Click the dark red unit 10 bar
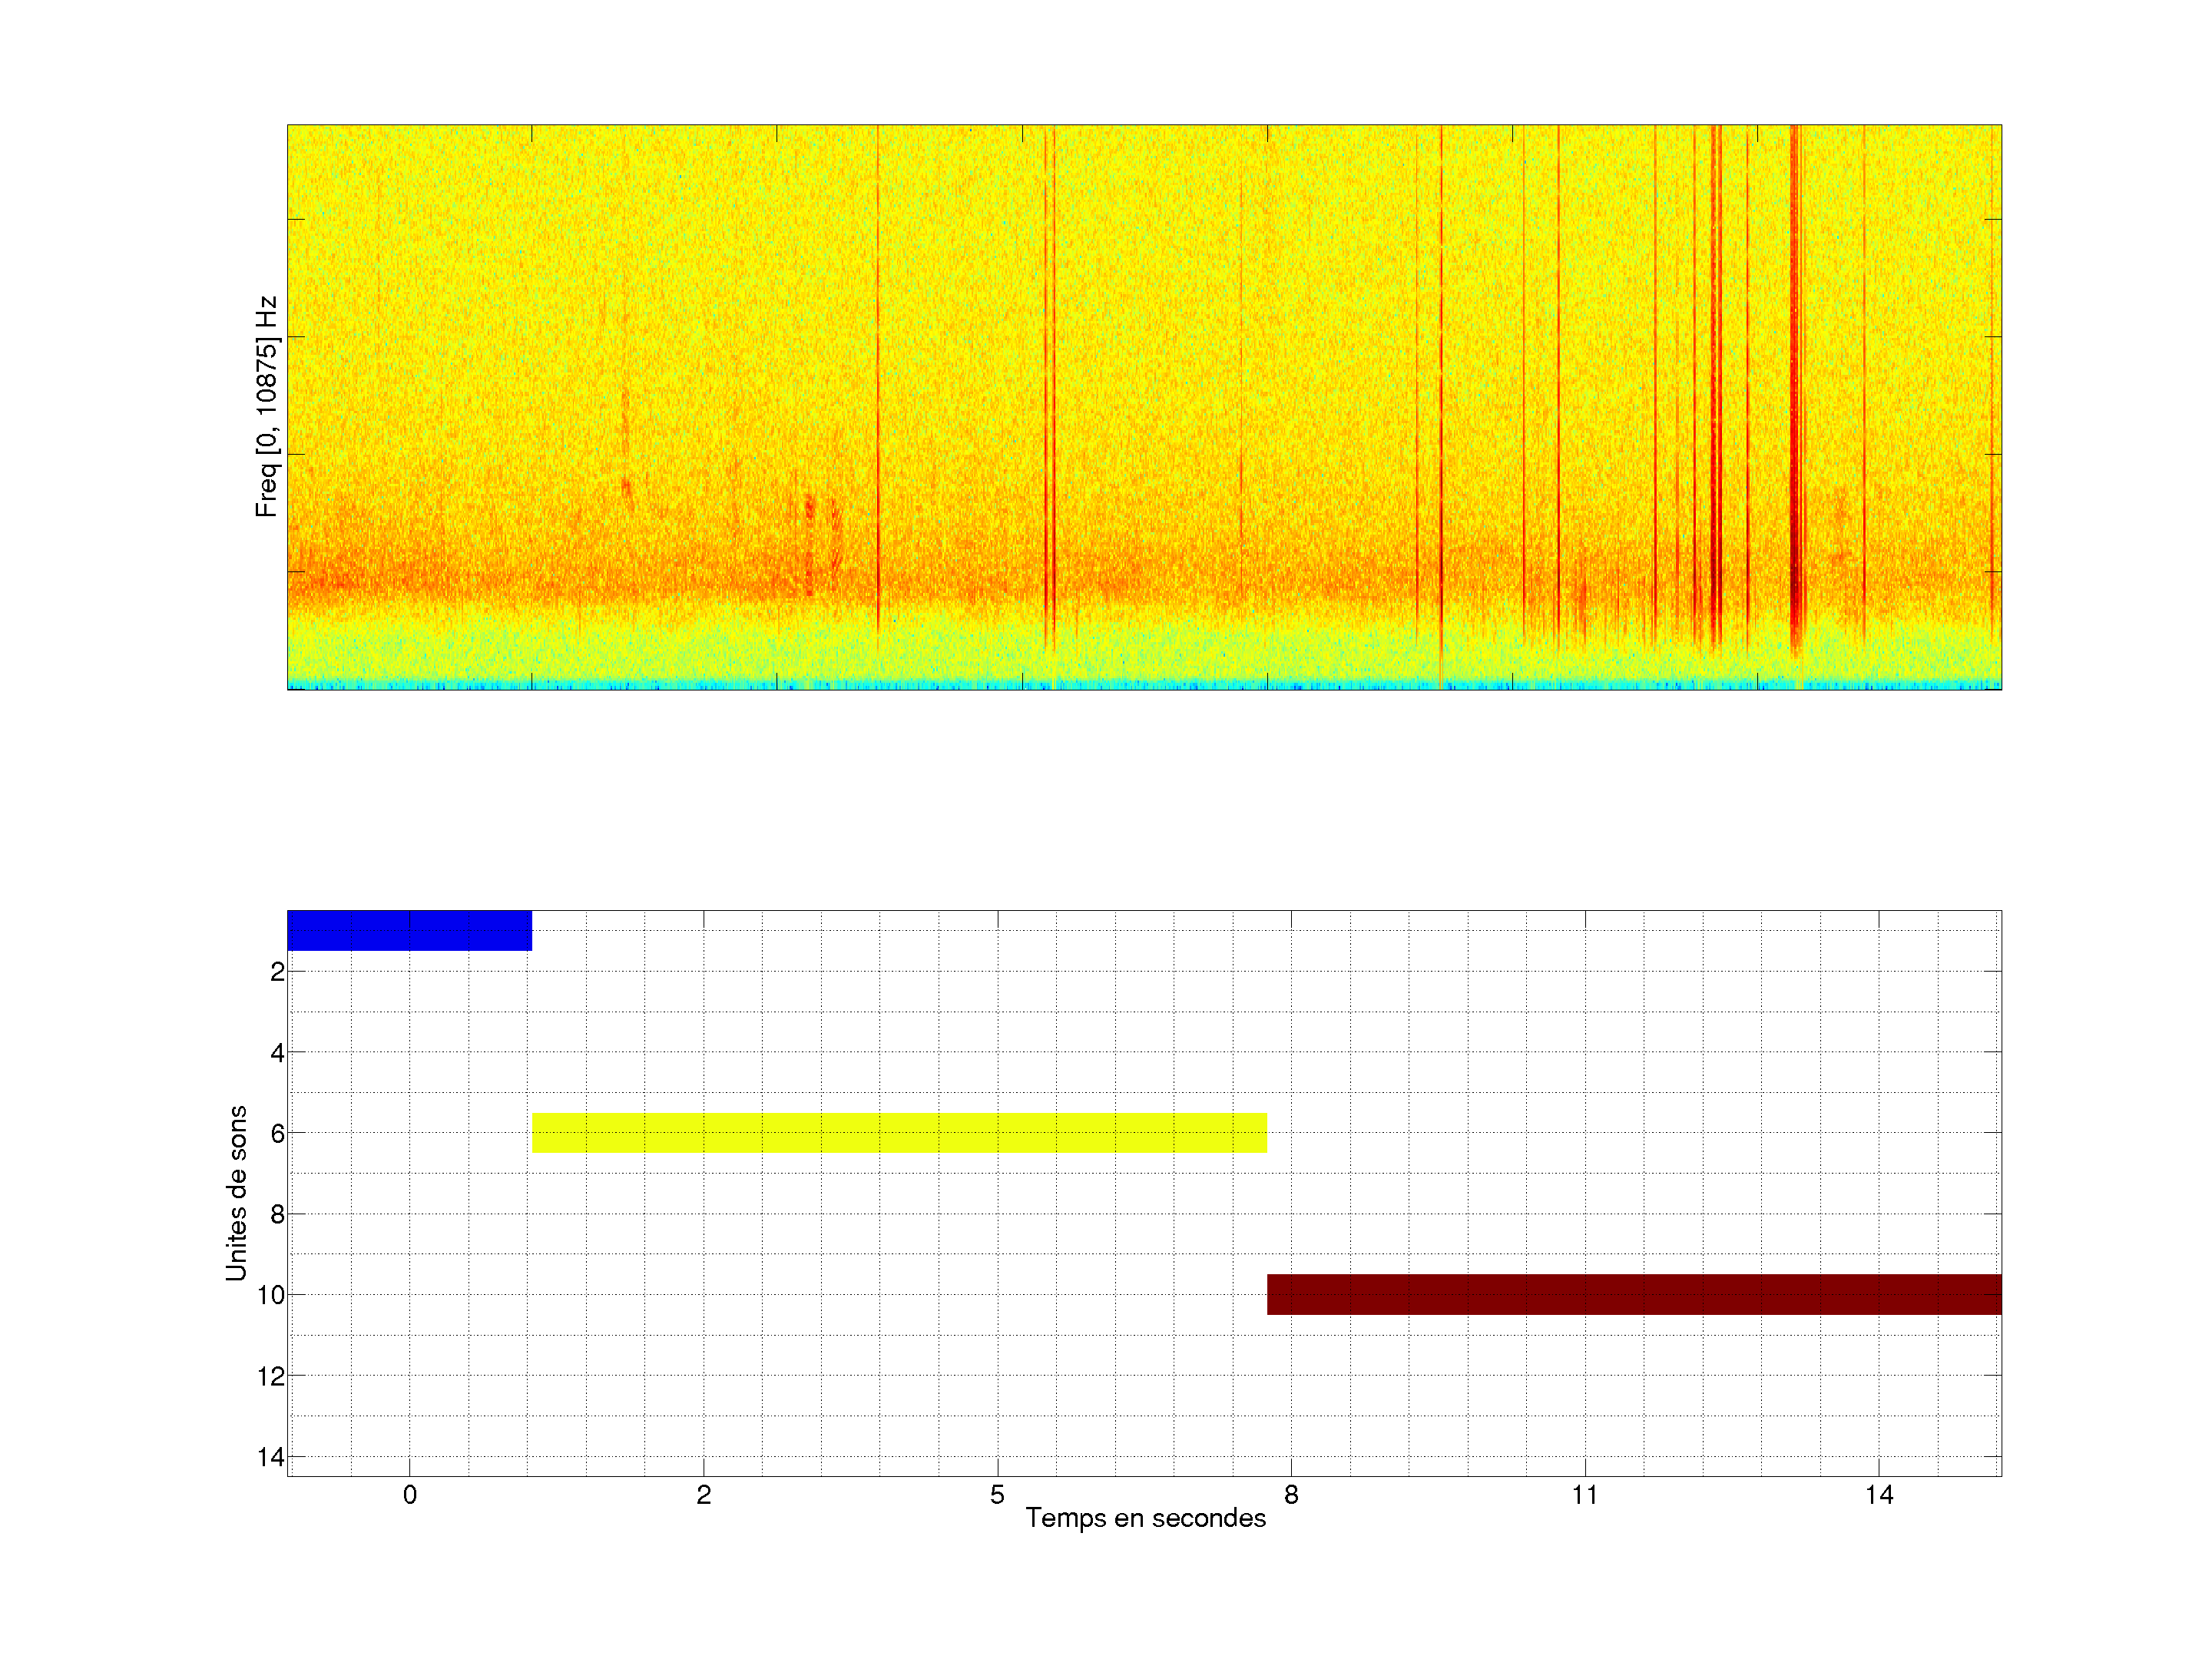Image resolution: width=2212 pixels, height=1659 pixels. [x=1634, y=1294]
